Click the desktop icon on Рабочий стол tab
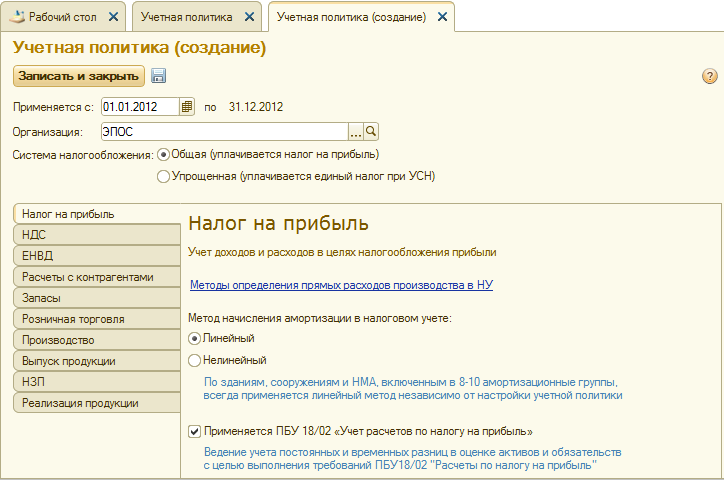Screen dimensions: 724x480 pyautogui.click(x=18, y=17)
